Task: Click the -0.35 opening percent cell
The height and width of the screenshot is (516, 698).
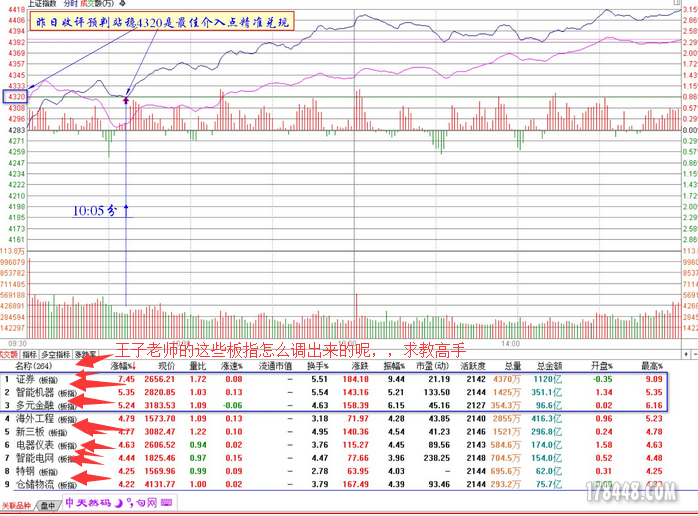Action: tap(602, 379)
